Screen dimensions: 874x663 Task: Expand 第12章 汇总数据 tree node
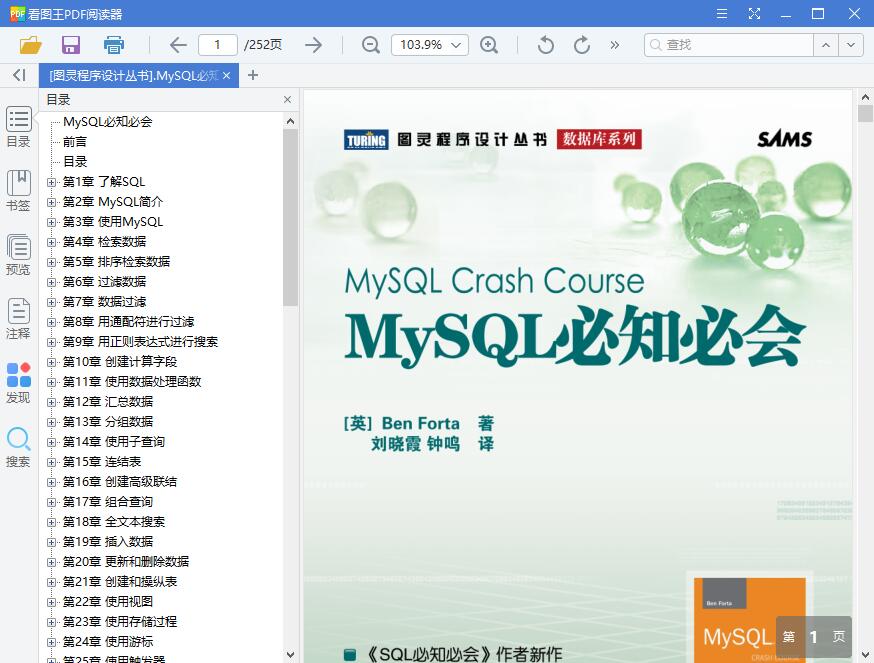[x=51, y=402]
